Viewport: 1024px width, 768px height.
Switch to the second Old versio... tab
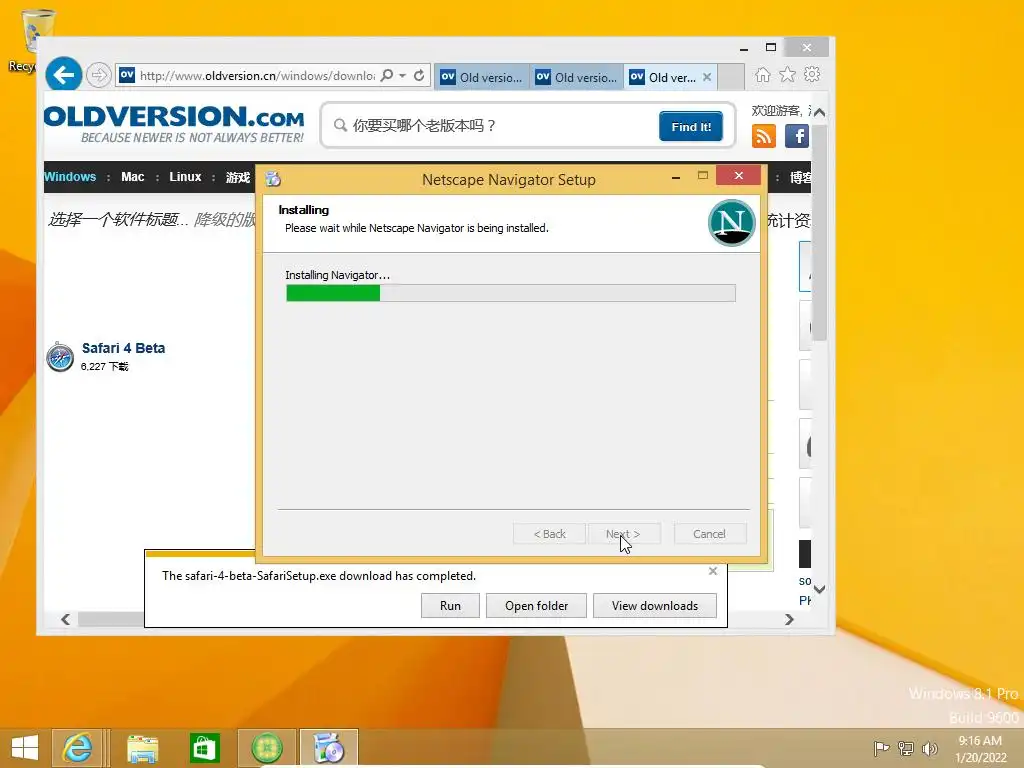(x=577, y=77)
